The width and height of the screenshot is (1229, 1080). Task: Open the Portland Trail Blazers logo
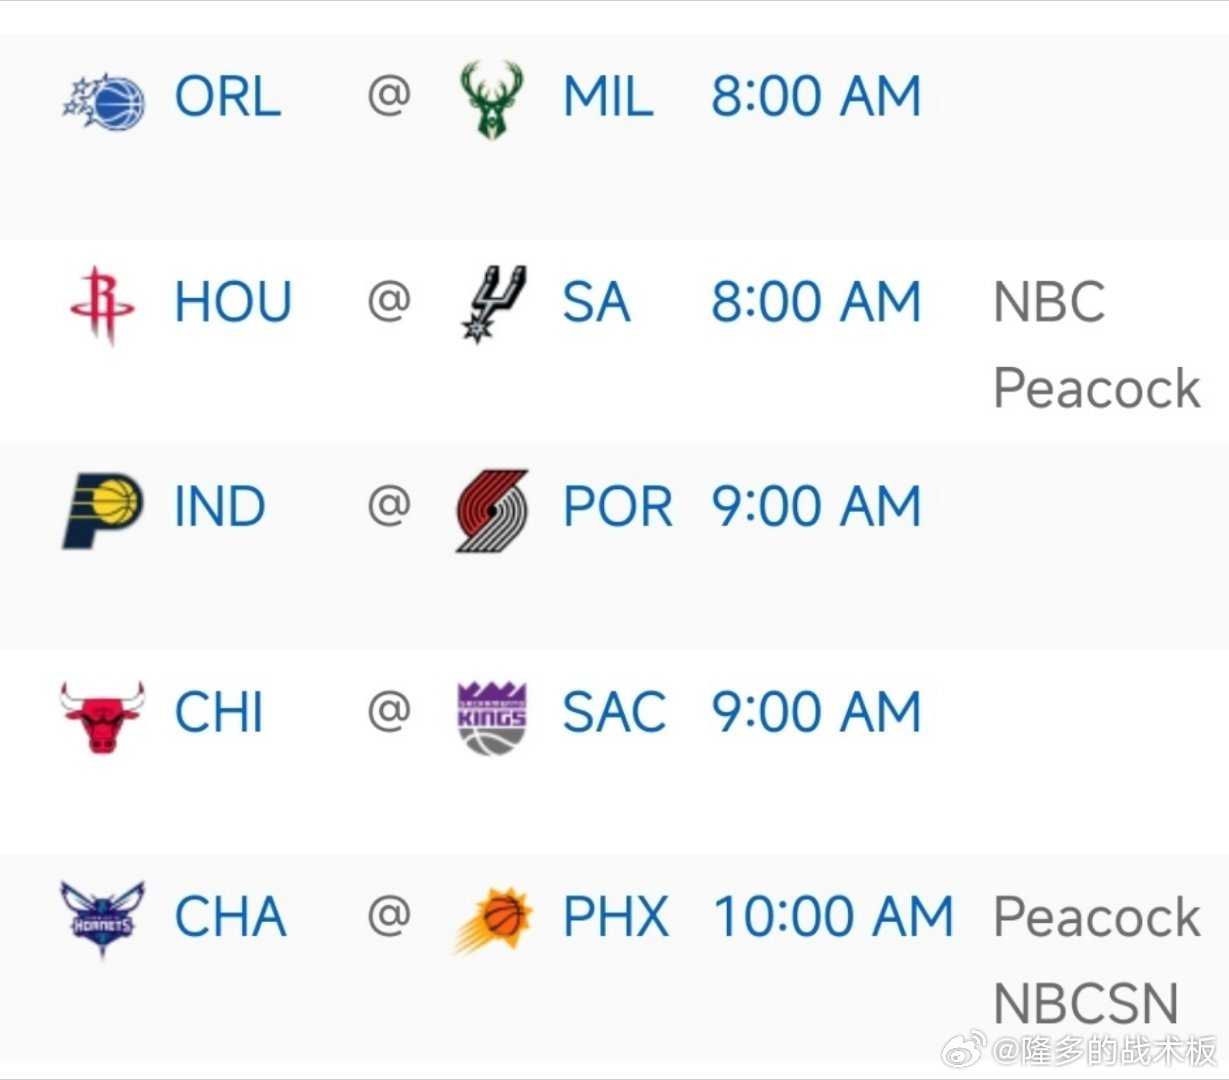493,510
